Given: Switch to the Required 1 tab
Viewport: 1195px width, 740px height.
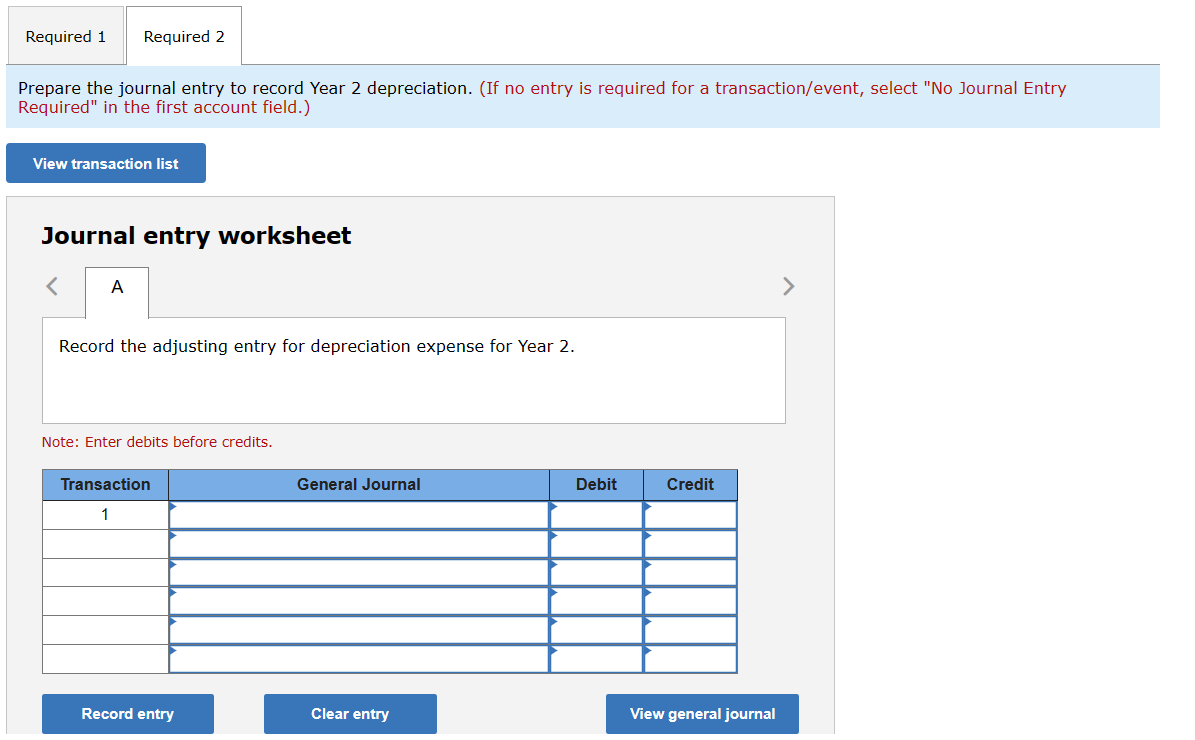Looking at the screenshot, I should point(65,36).
